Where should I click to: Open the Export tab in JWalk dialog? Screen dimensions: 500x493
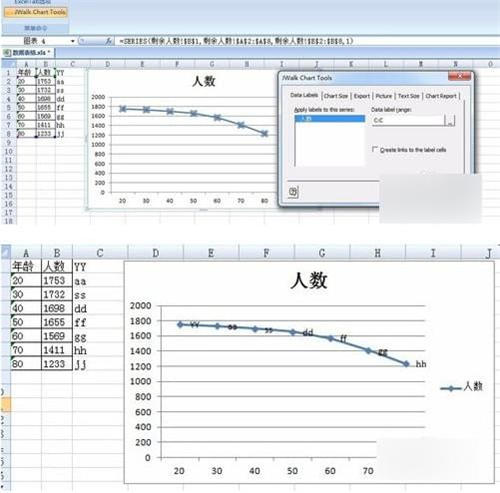(362, 96)
